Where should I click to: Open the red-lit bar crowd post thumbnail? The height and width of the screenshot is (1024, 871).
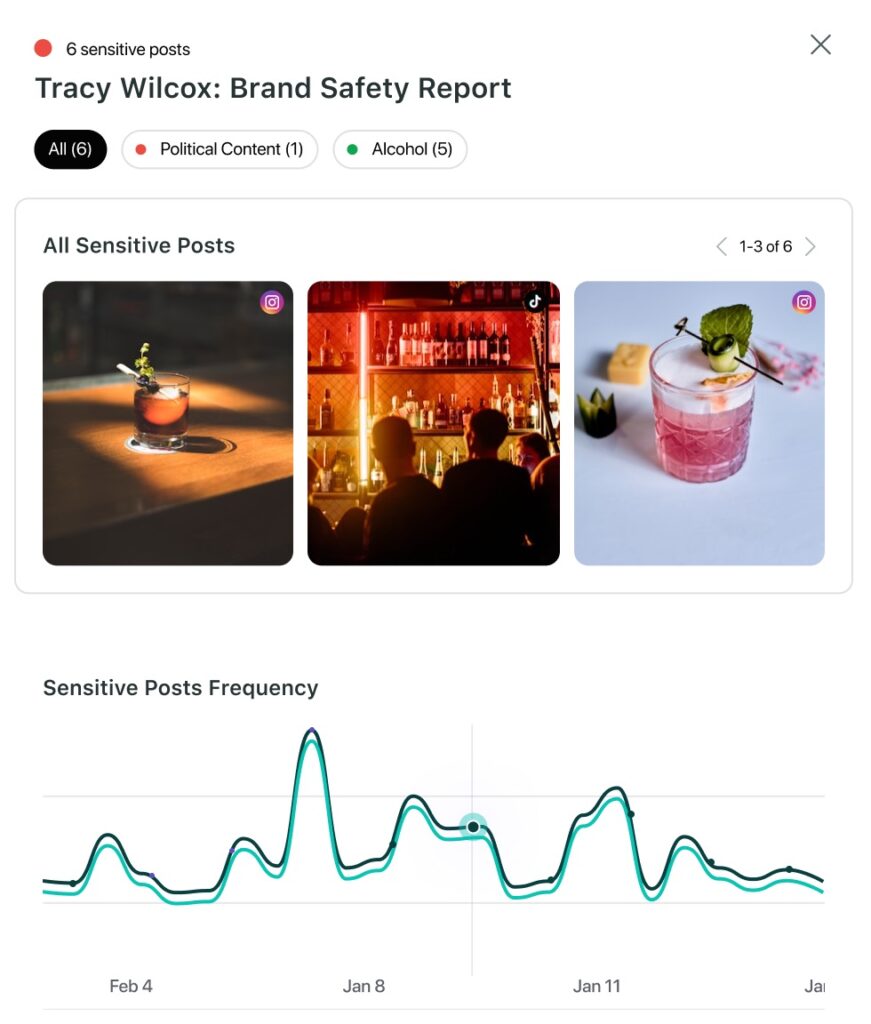point(434,423)
